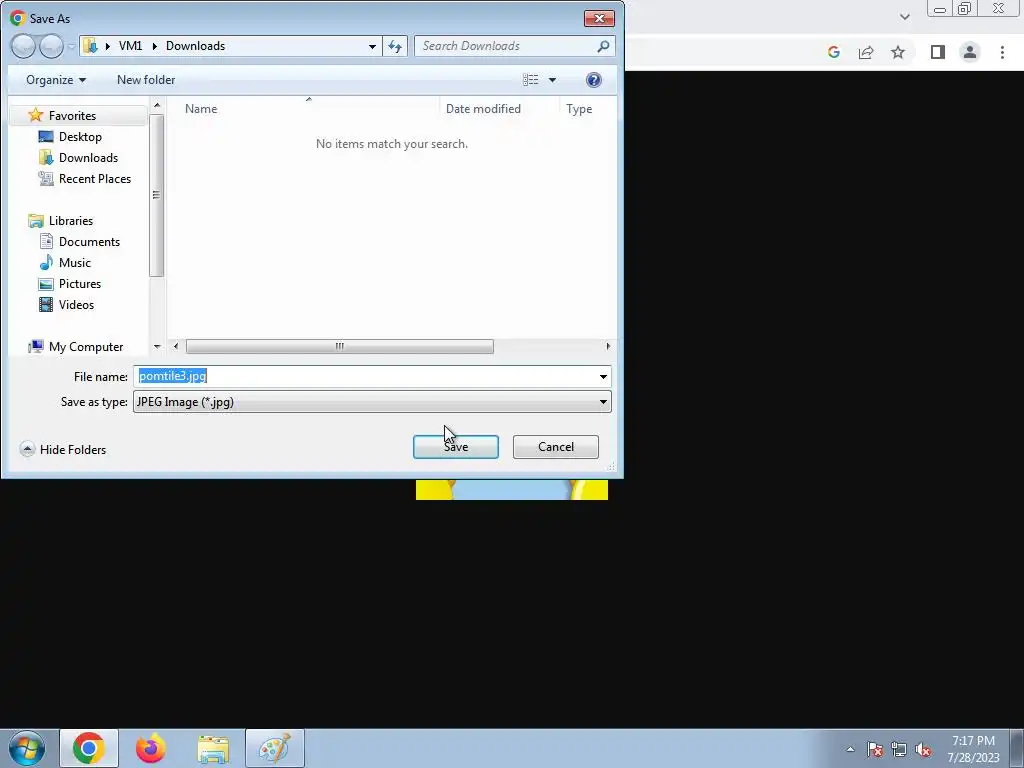
Task: Click the navigation pane scroll down arrow
Action: 157,347
